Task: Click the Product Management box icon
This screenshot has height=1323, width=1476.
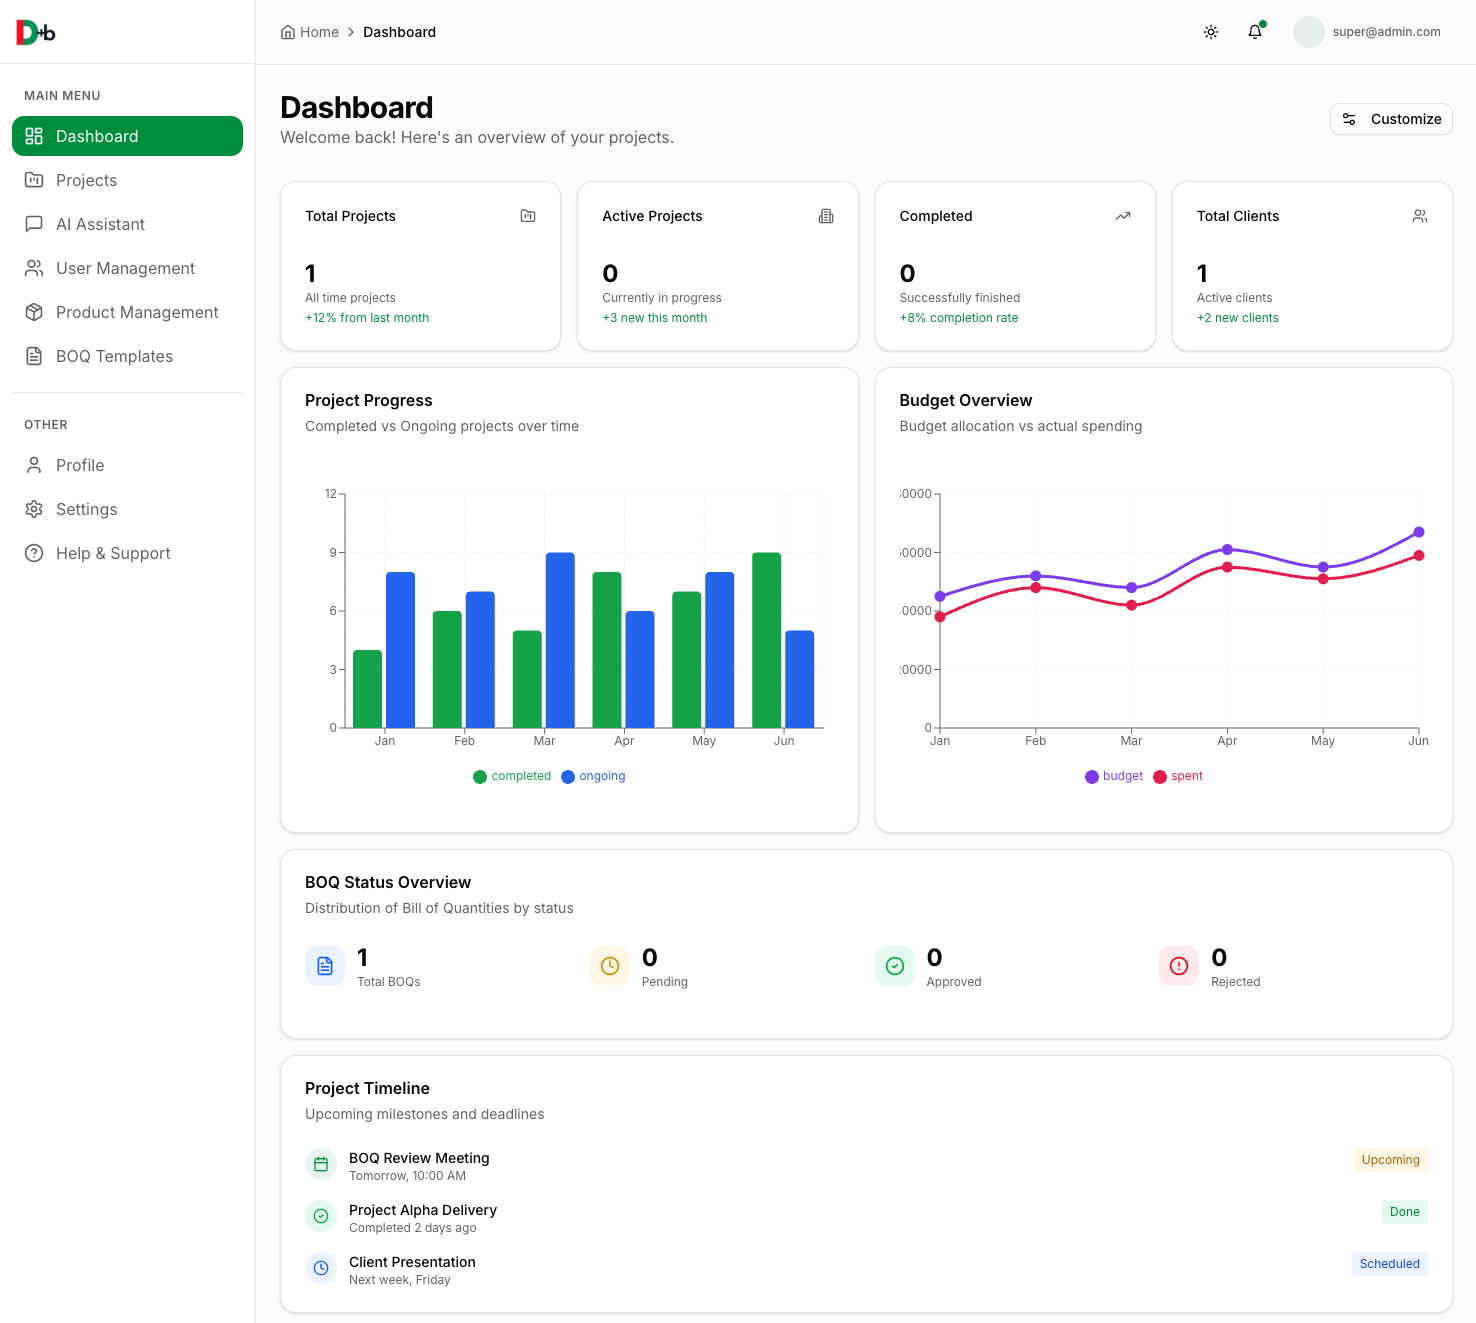Action: (x=35, y=312)
